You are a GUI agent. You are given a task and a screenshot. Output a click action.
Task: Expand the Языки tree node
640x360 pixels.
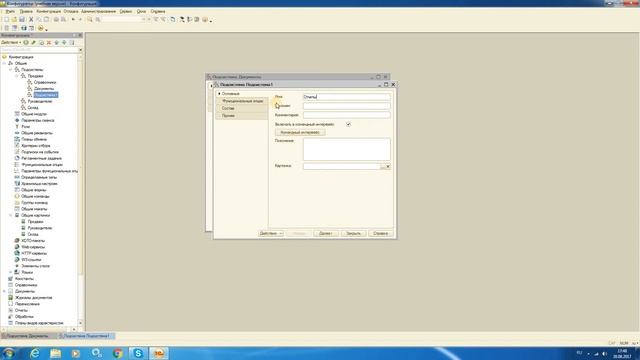11,272
